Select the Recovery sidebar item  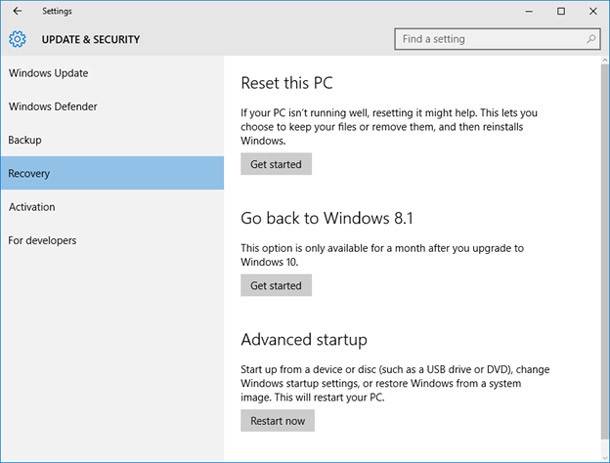(29, 173)
